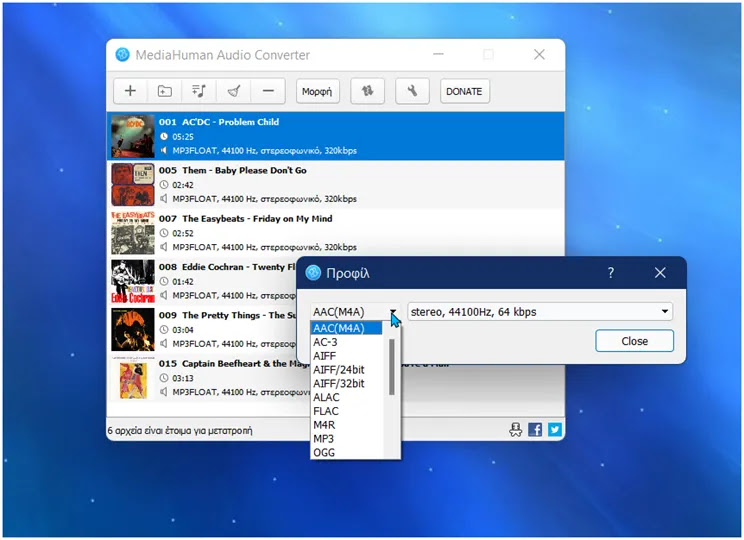
Task: Select Captain Beefheart album cover
Action: click(x=133, y=378)
